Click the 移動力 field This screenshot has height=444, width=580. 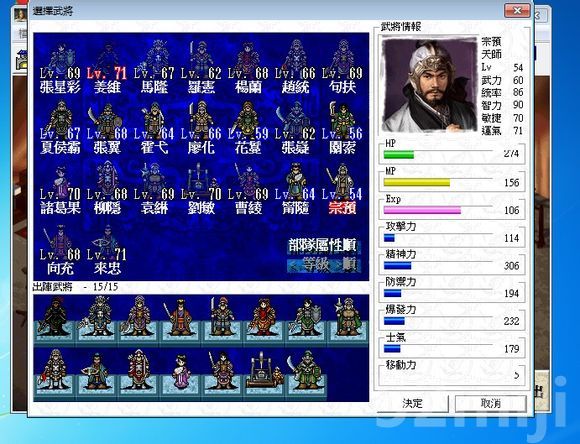point(452,372)
